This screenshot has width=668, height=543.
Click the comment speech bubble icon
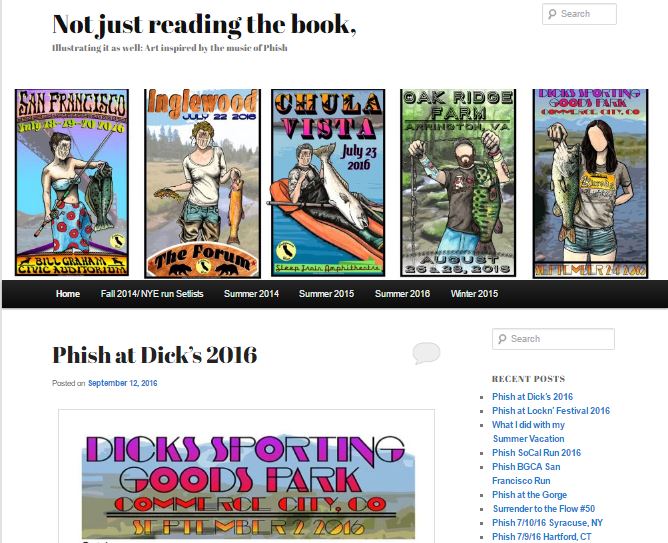426,353
